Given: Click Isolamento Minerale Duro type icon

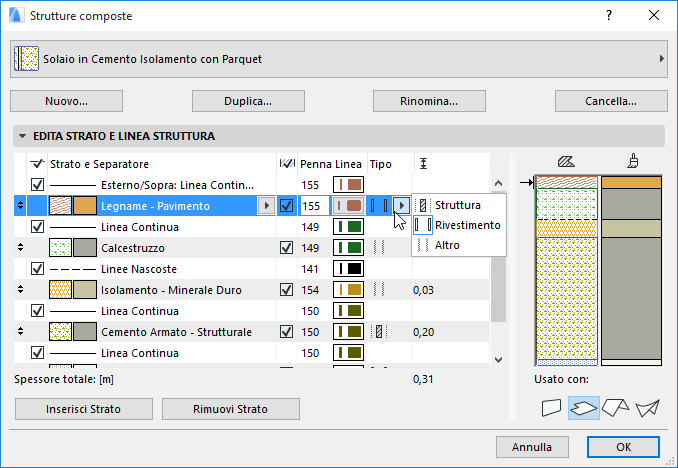Looking at the screenshot, I should [379, 290].
